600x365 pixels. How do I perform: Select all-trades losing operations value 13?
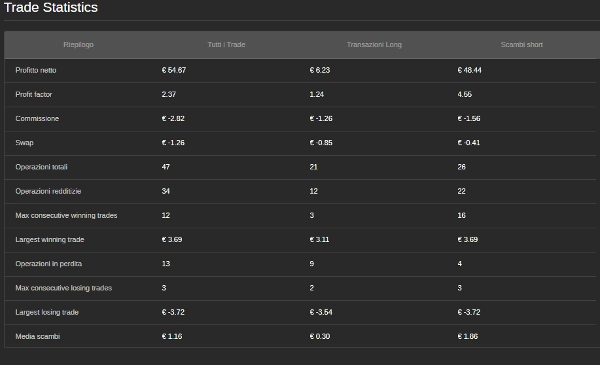coord(166,264)
